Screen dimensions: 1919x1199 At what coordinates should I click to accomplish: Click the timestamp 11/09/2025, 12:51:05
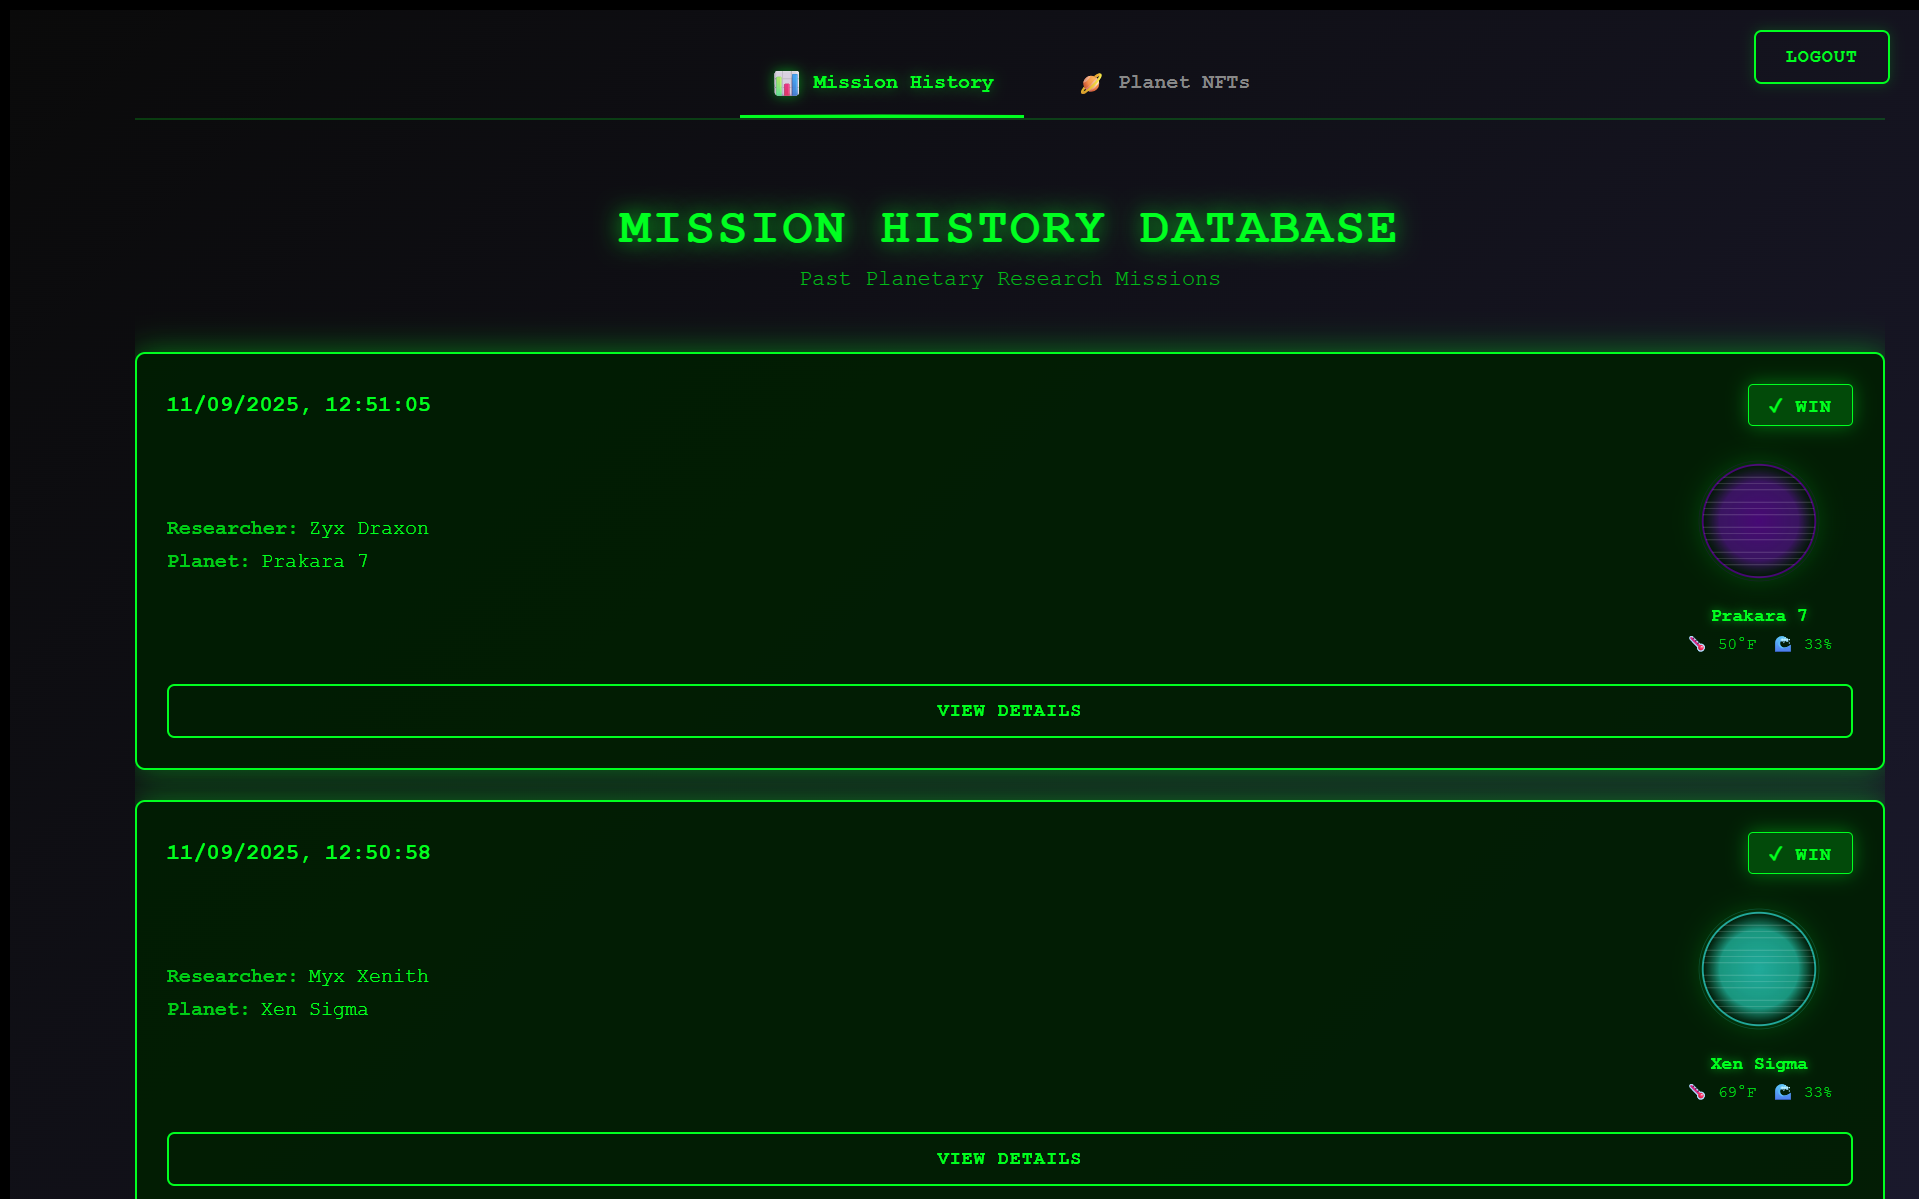[x=298, y=405]
